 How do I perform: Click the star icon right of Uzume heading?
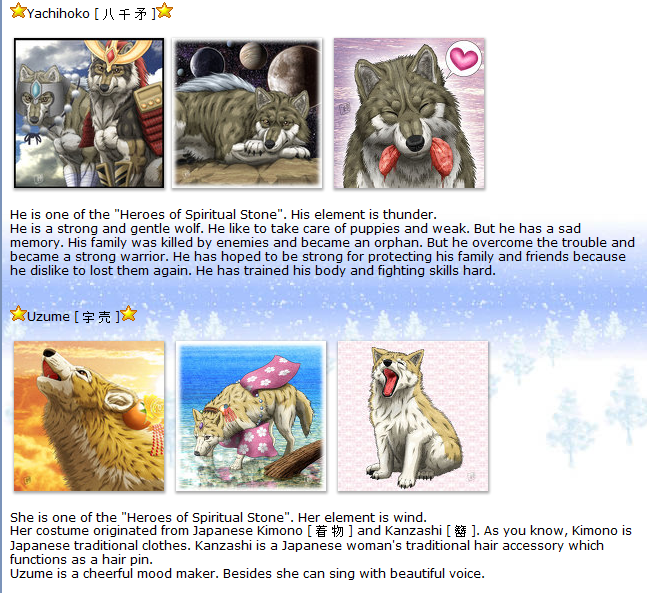click(129, 313)
